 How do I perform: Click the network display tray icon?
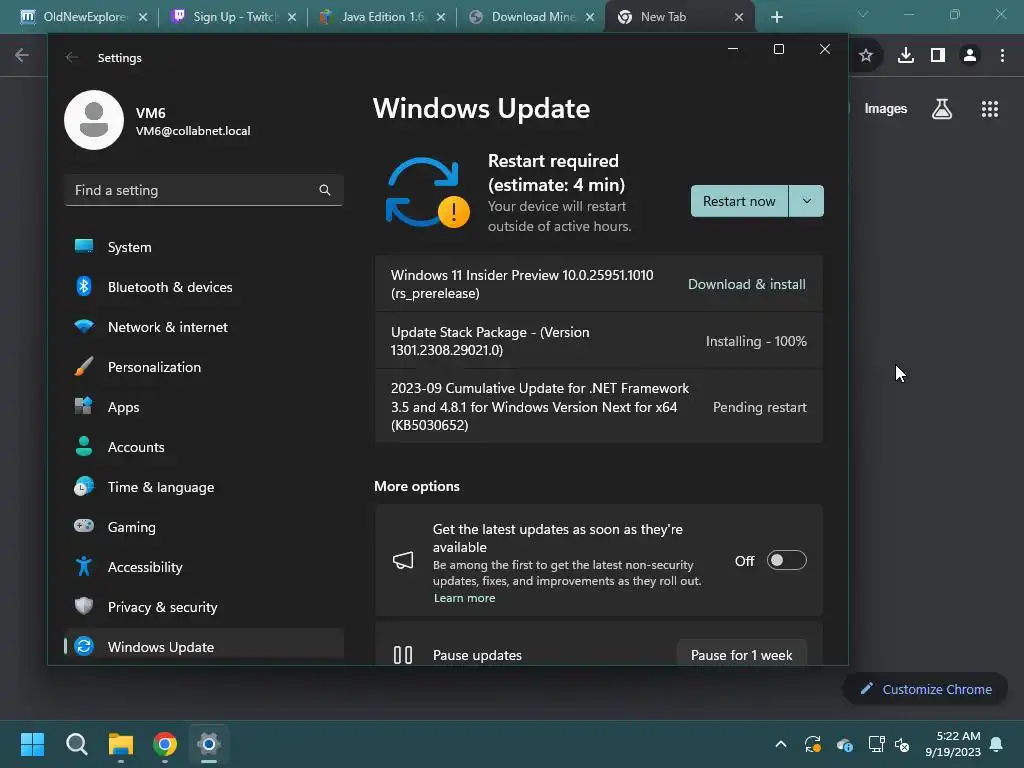tap(876, 744)
